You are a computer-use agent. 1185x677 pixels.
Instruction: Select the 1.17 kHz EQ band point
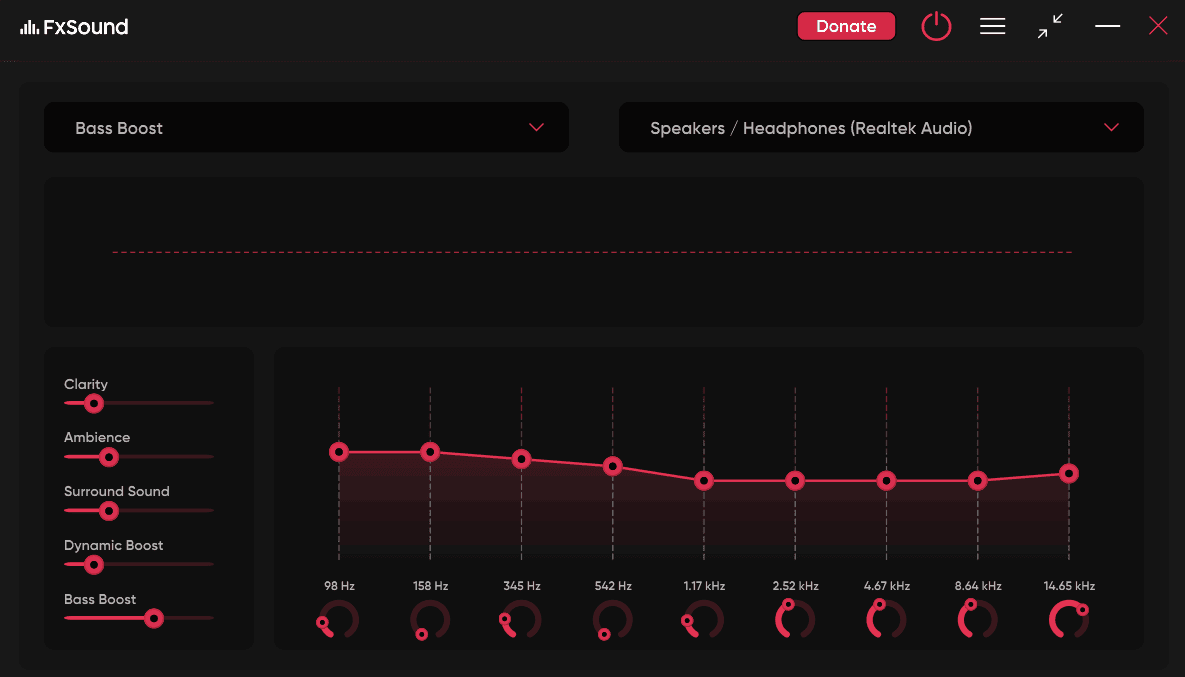(x=704, y=481)
